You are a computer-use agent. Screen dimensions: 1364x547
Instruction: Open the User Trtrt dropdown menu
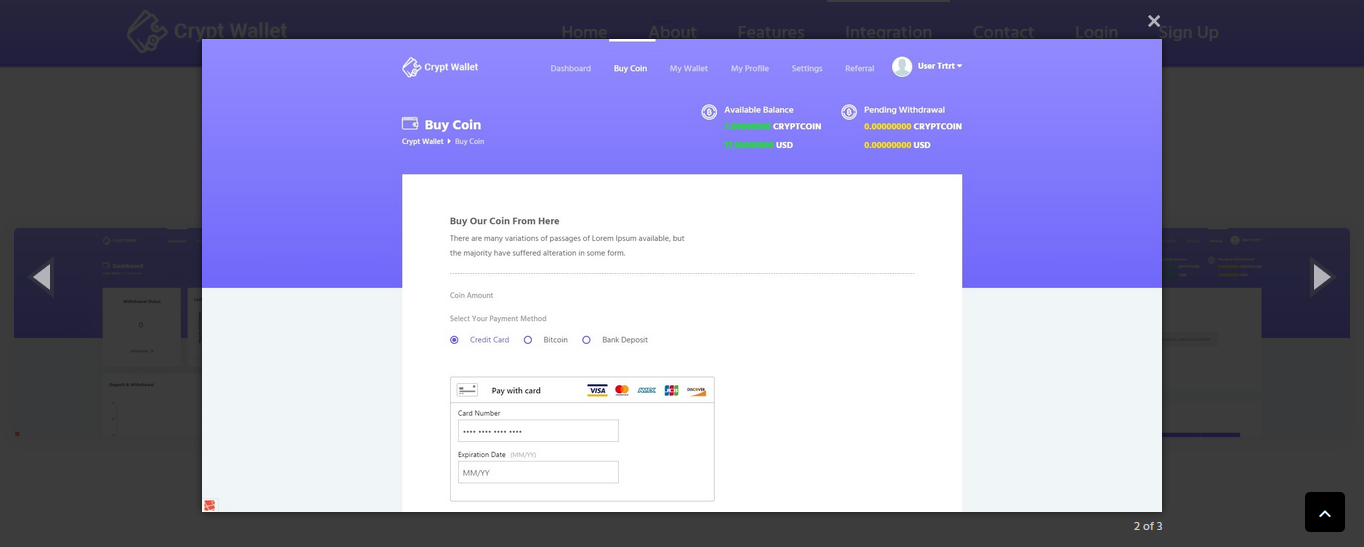[x=940, y=66]
